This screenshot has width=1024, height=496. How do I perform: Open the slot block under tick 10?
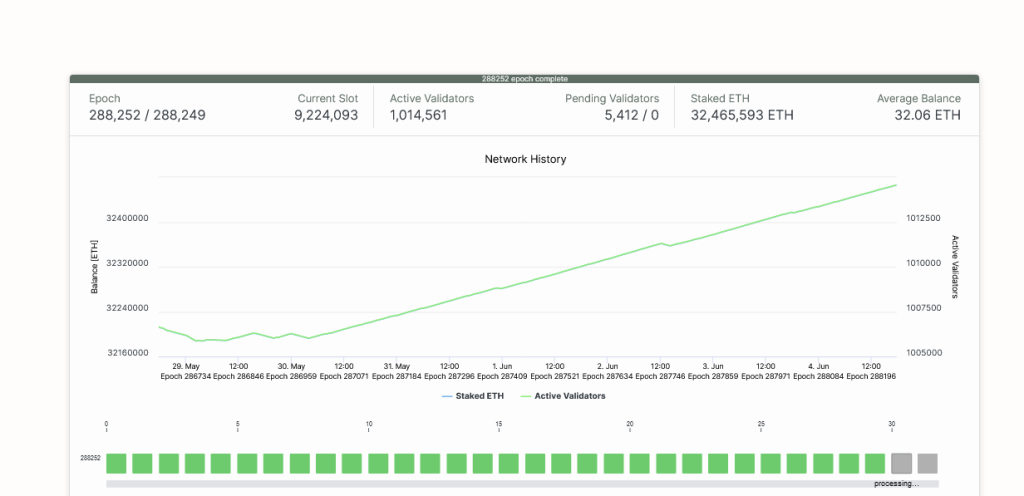(378, 463)
